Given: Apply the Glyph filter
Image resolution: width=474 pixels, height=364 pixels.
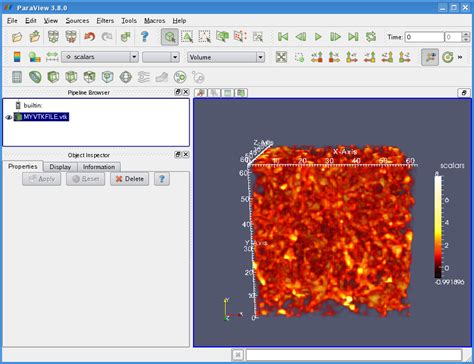Looking at the screenshot, I should (126, 77).
